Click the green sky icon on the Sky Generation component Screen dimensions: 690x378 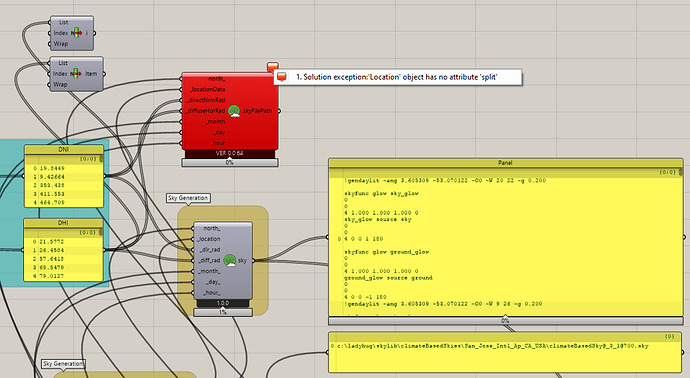(230, 261)
